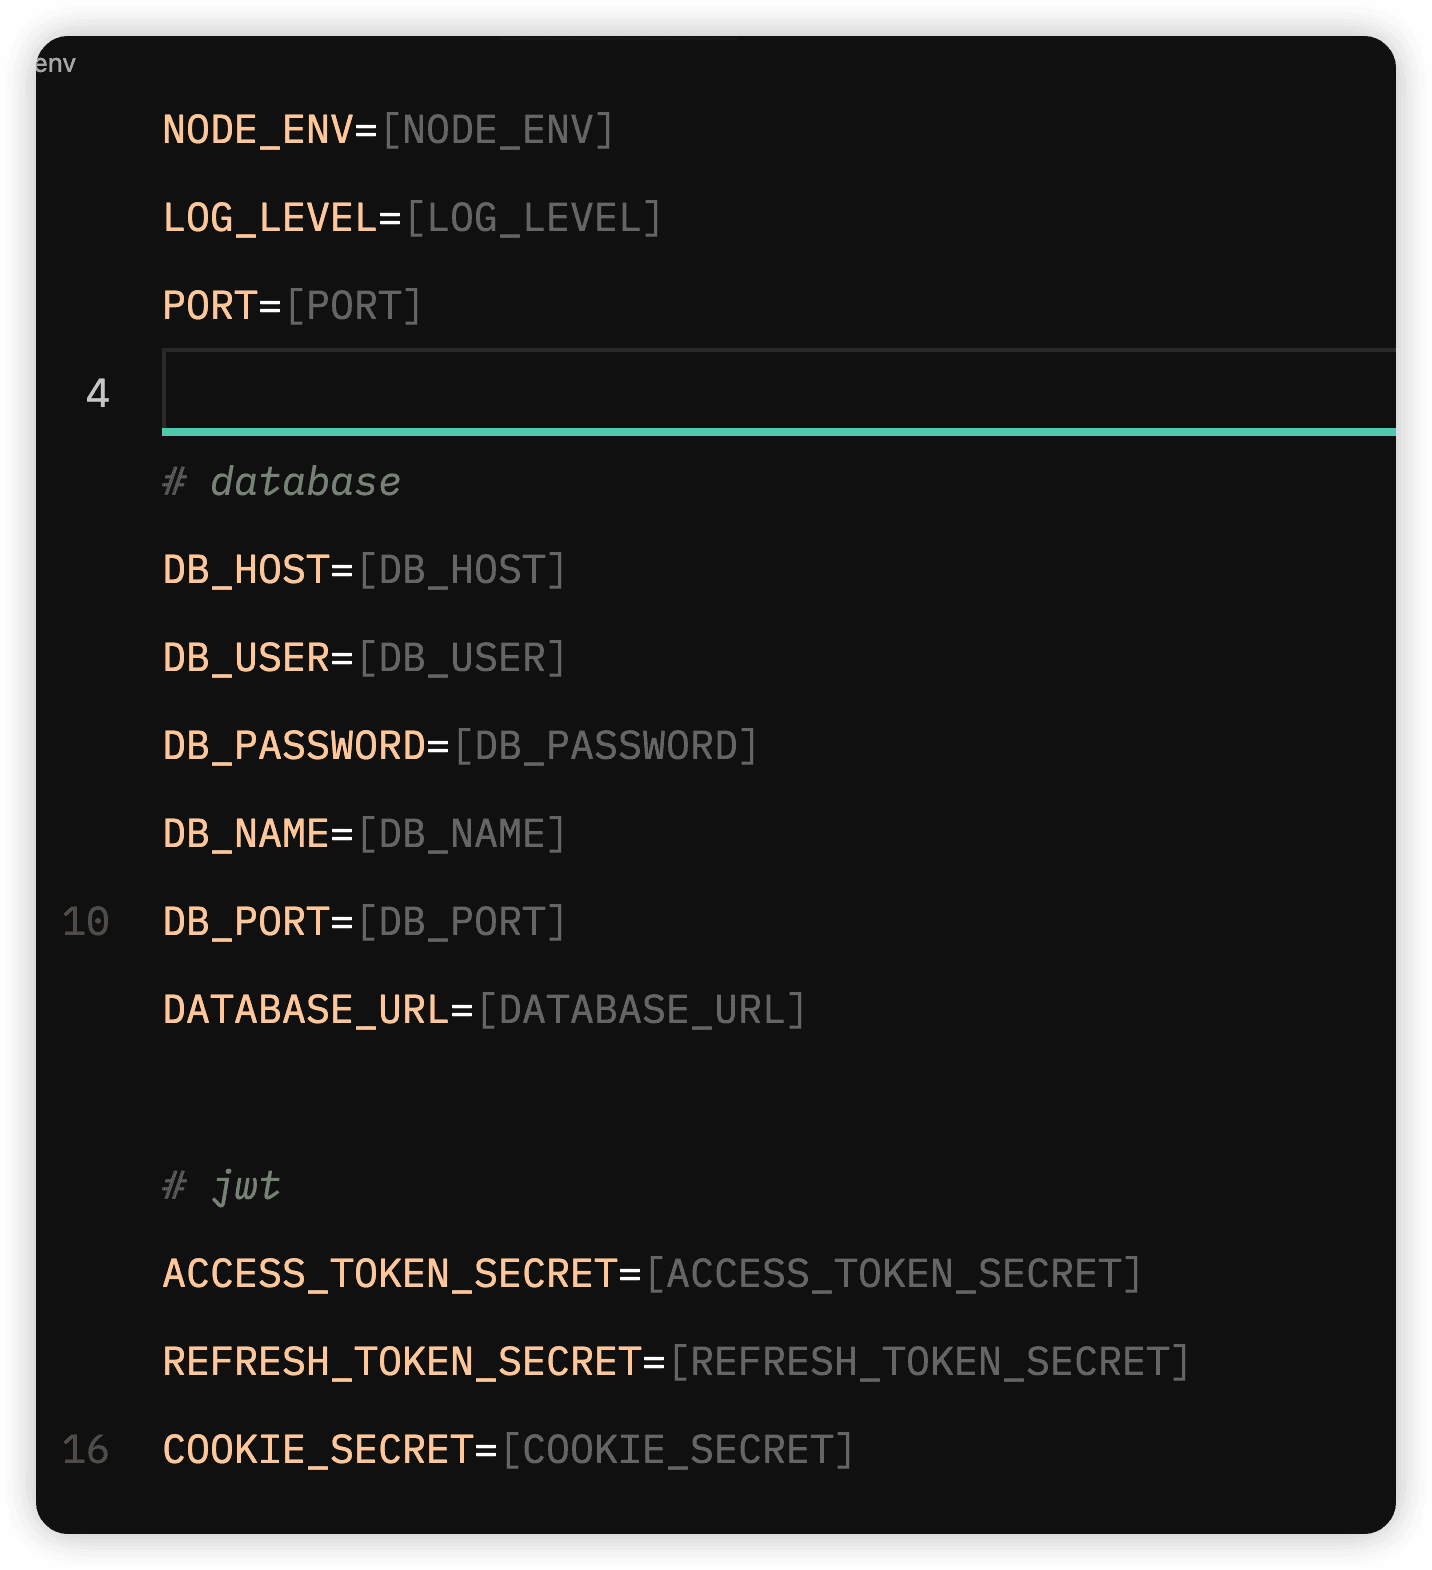The width and height of the screenshot is (1432, 1570).
Task: Click the '# database' comment
Action: coord(282,482)
